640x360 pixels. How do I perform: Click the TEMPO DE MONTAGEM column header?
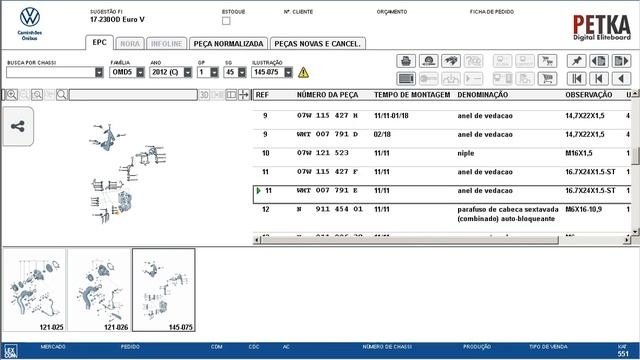(412, 95)
